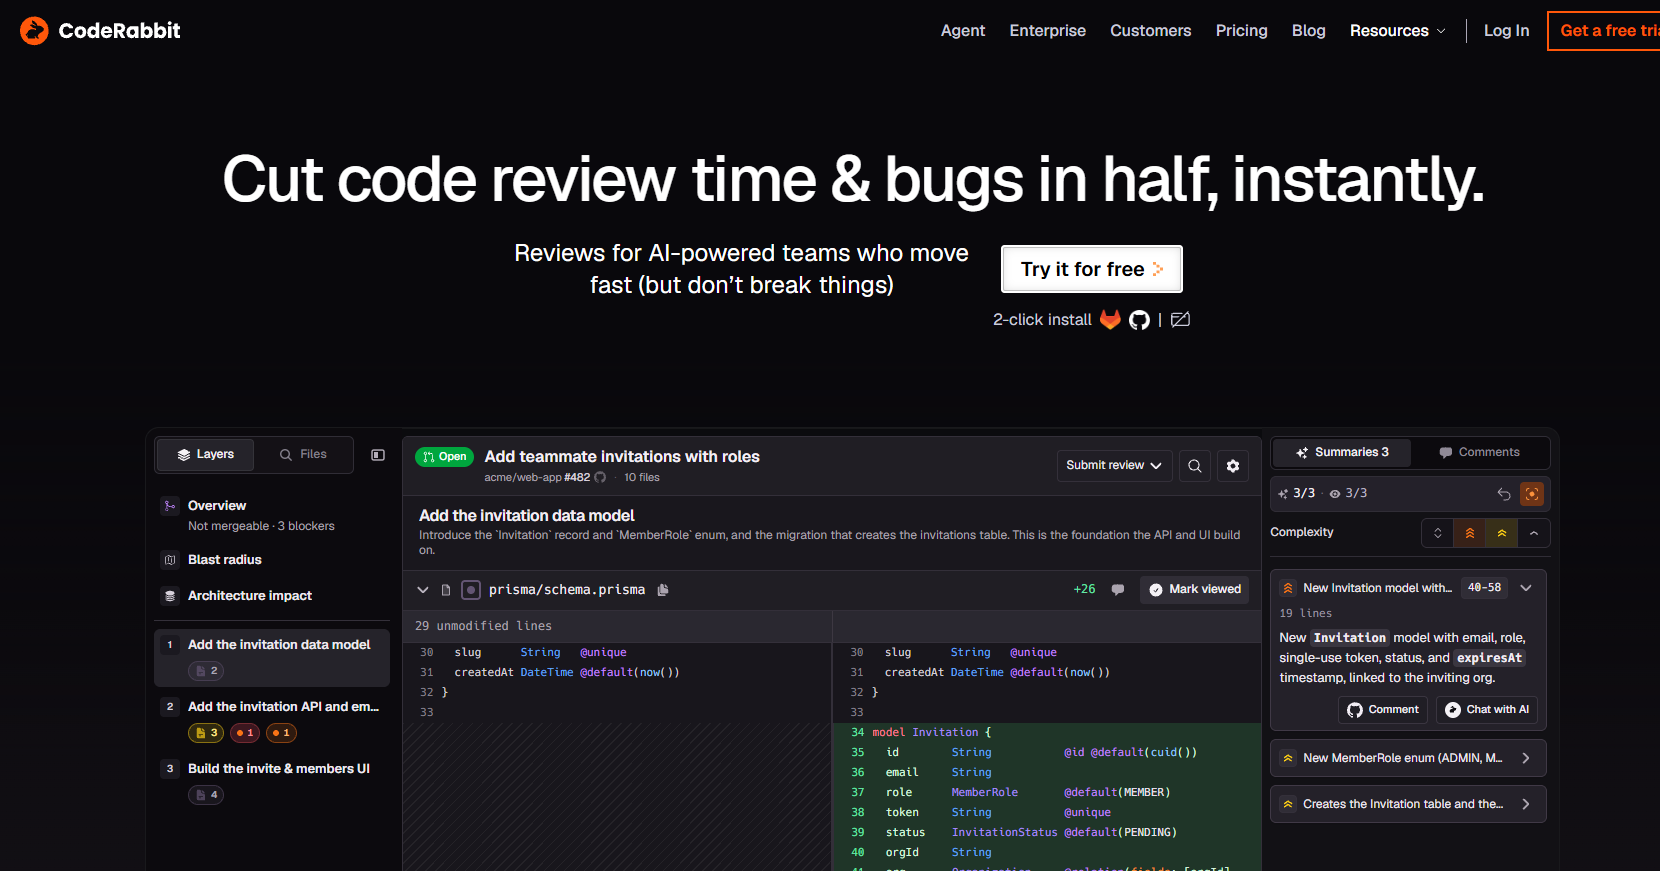
Task: Select Architecture impact in sidebar
Action: (272, 596)
